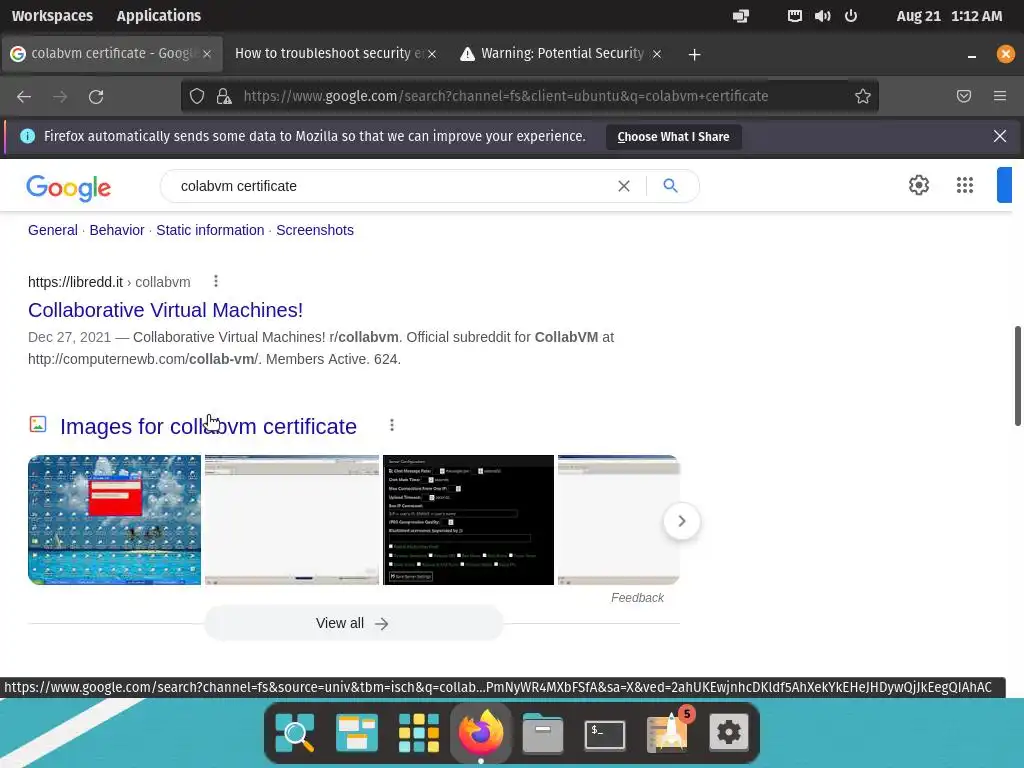The width and height of the screenshot is (1024, 768).
Task: Open options next to Images for collabvm certificate
Action: 392,425
